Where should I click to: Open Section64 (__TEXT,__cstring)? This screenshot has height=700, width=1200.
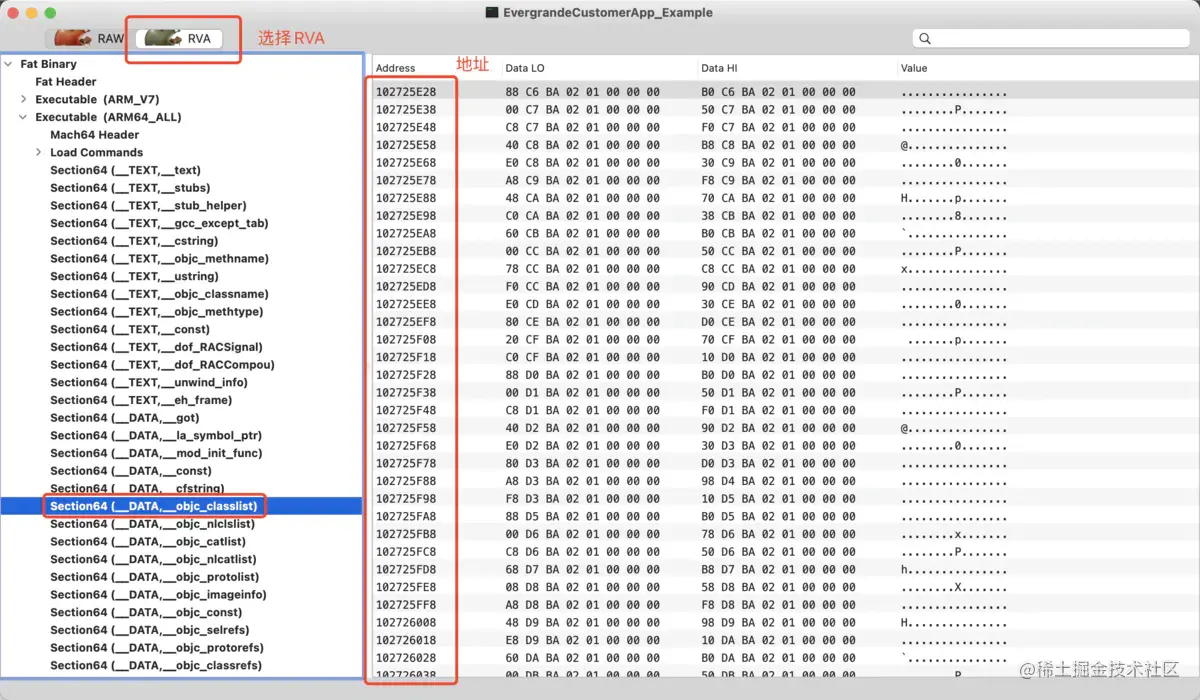pyautogui.click(x=134, y=241)
